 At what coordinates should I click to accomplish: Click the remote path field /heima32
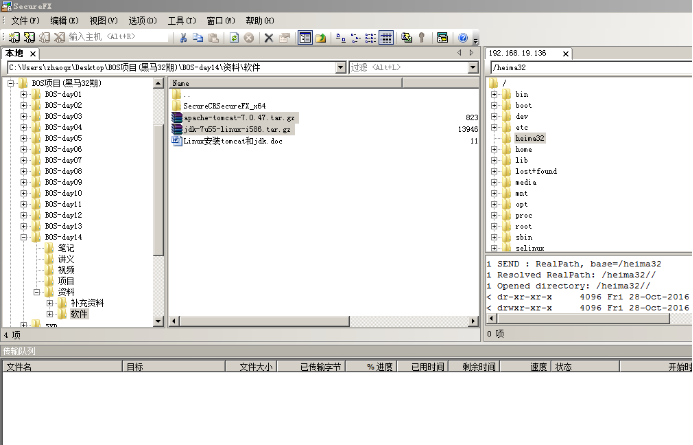[x=591, y=67]
